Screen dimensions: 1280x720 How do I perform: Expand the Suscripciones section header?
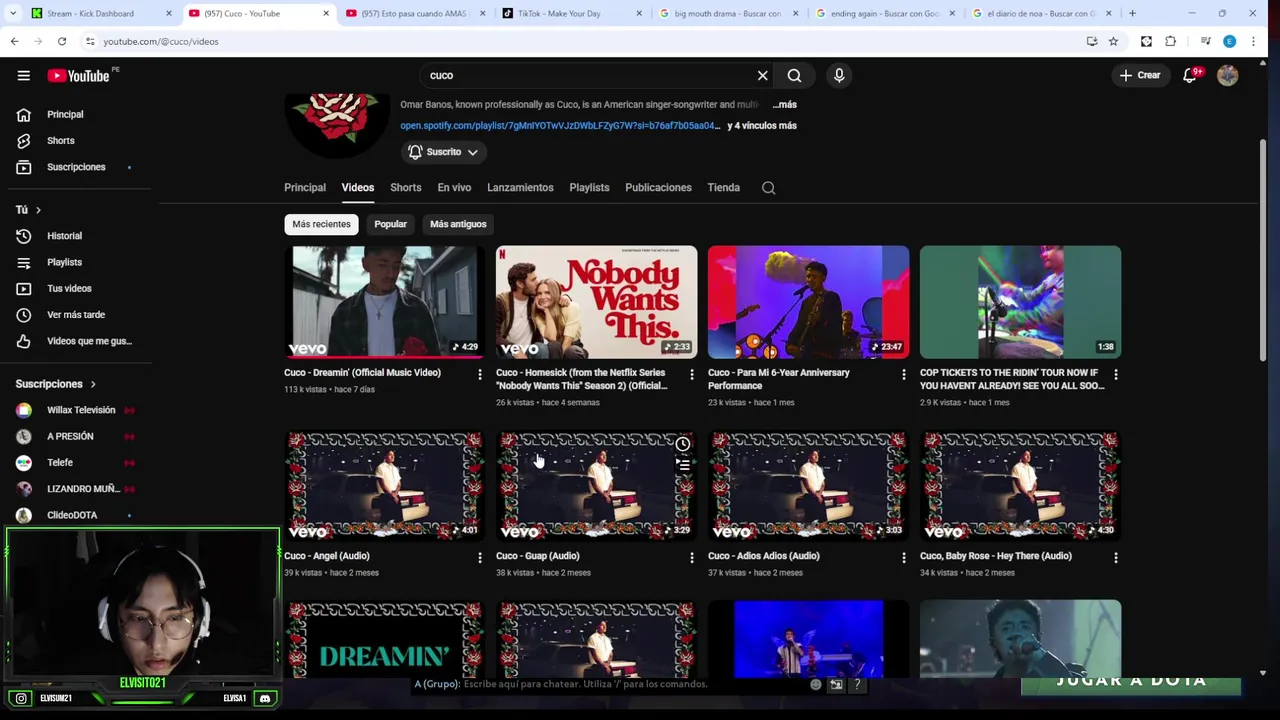pyautogui.click(x=55, y=384)
